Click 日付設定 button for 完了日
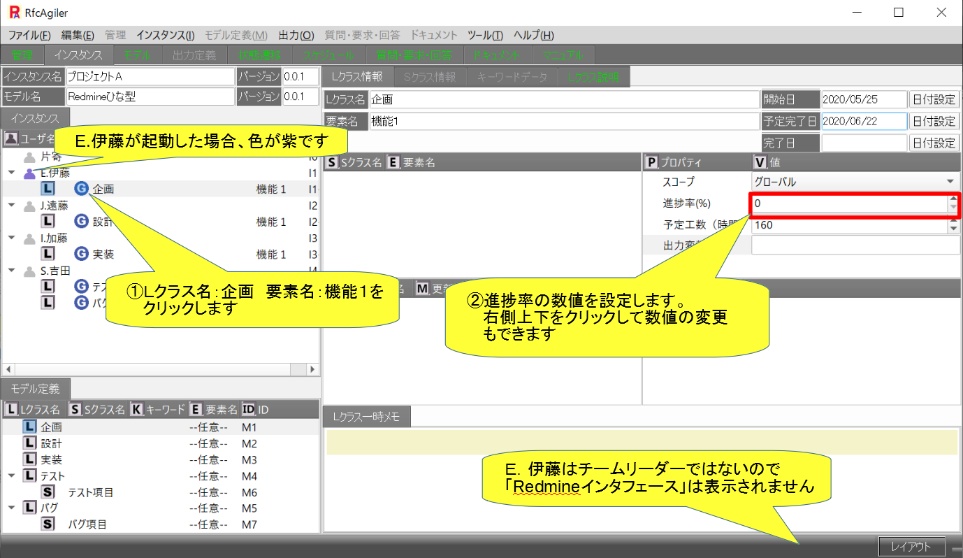The height and width of the screenshot is (558, 963). coord(934,143)
